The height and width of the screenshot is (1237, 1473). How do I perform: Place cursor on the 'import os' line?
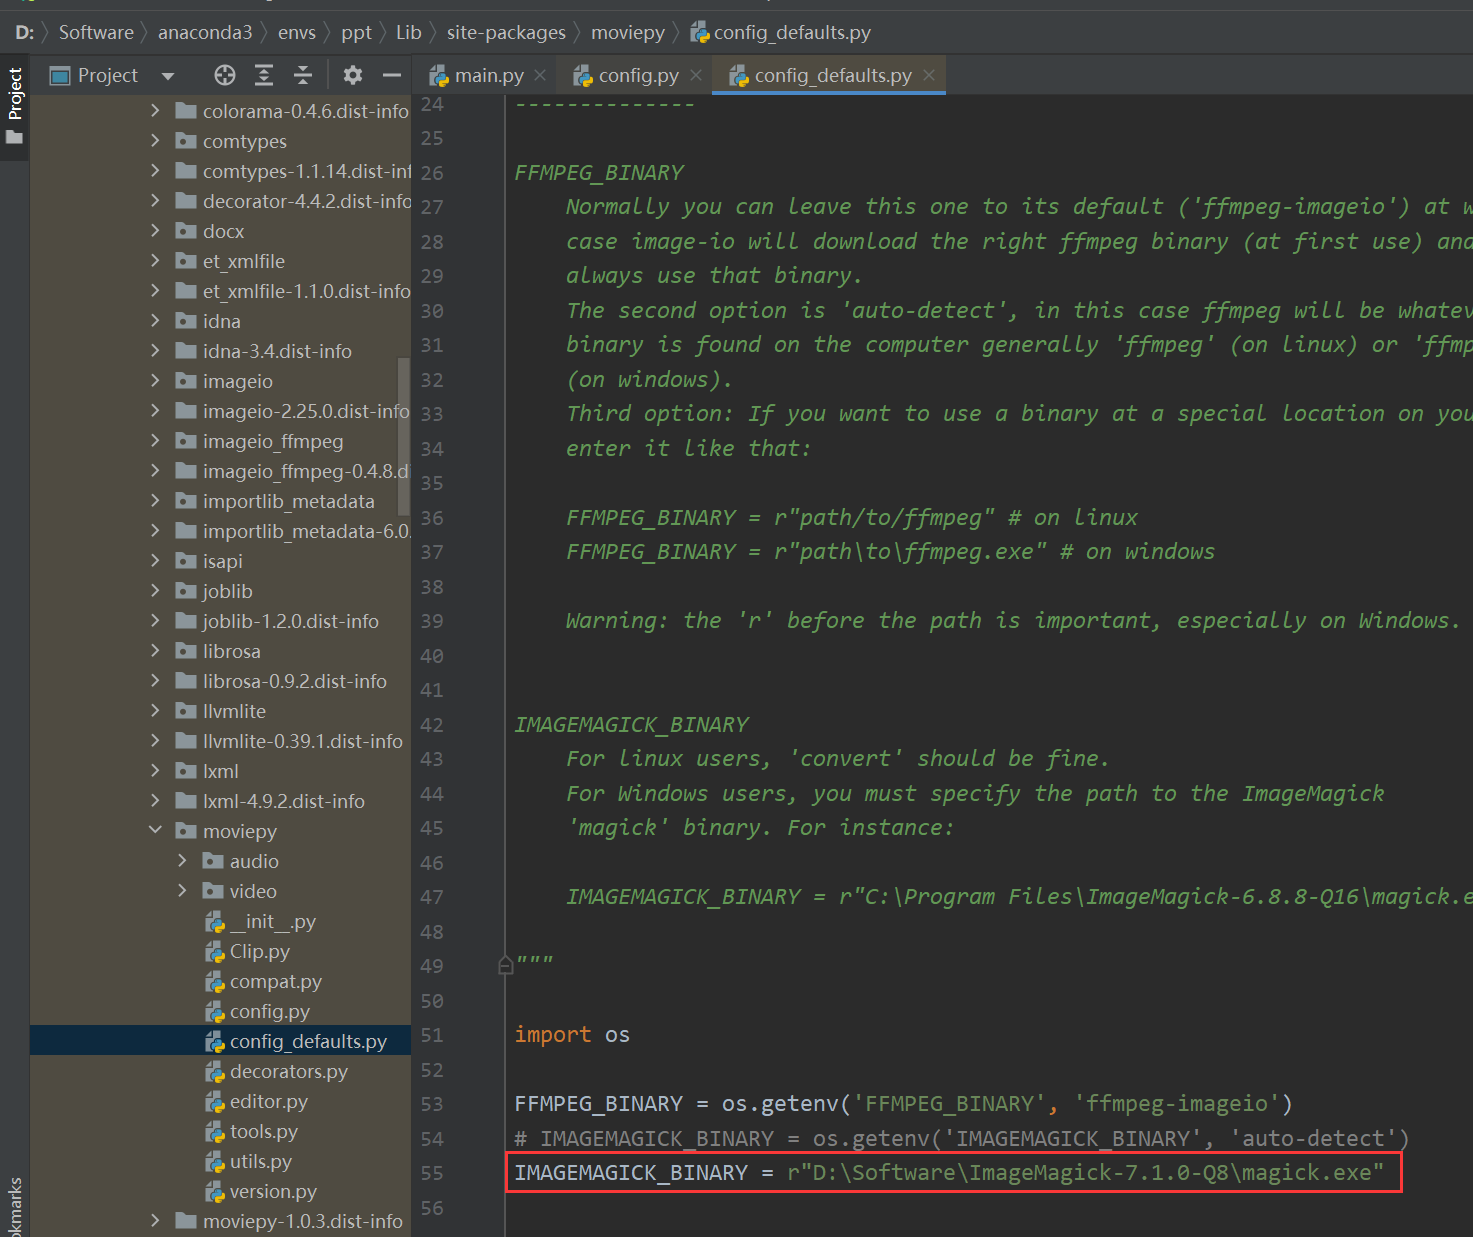[572, 1035]
